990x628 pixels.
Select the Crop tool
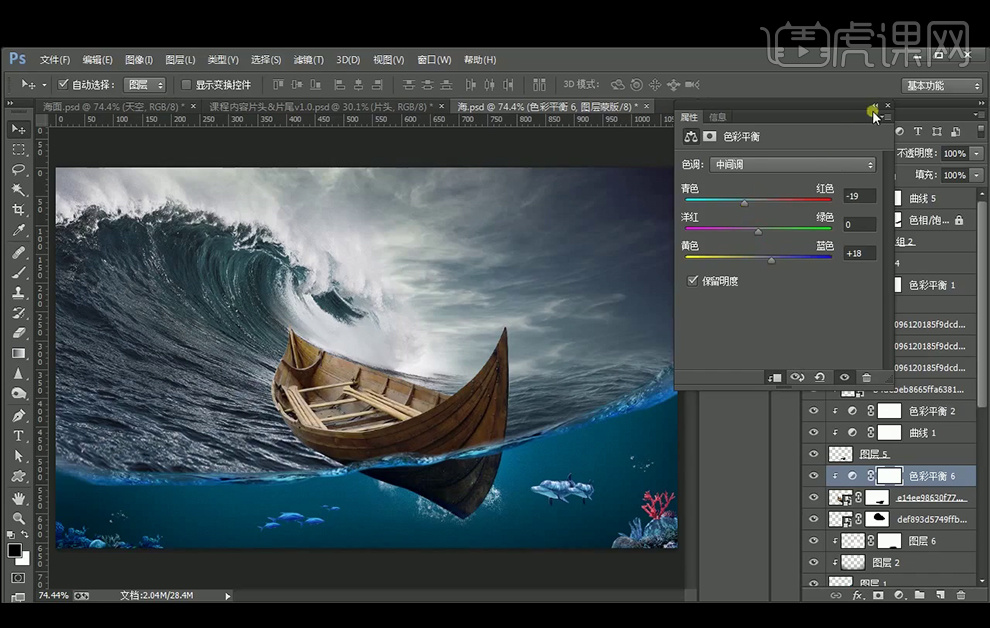(18, 210)
